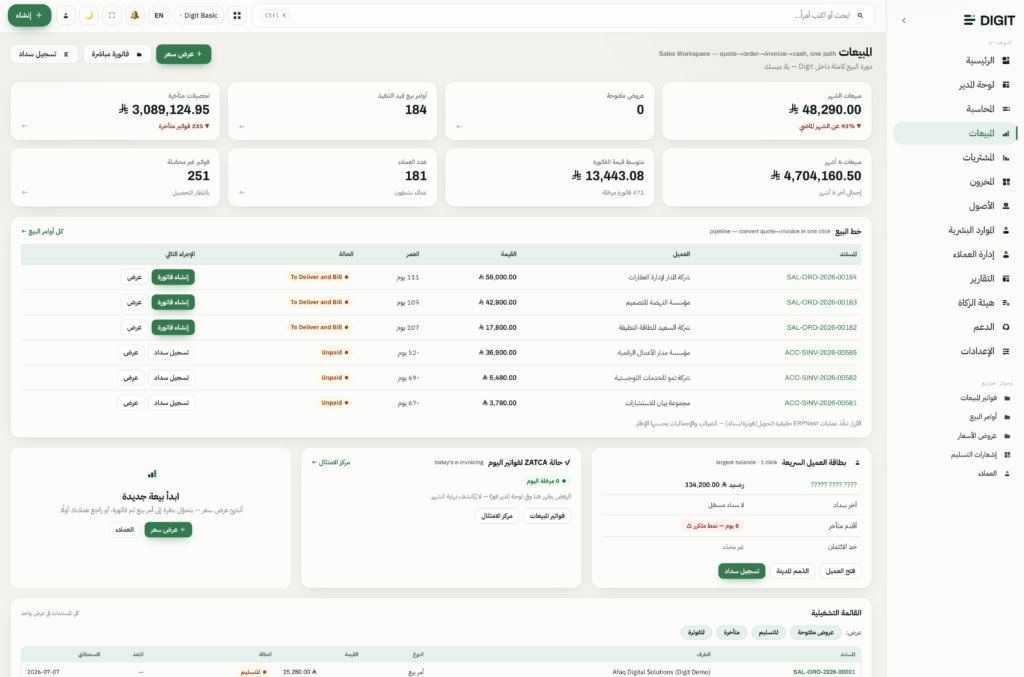Open الأصول assets module
This screenshot has height=677, width=1024.
pyautogui.click(x=955, y=206)
